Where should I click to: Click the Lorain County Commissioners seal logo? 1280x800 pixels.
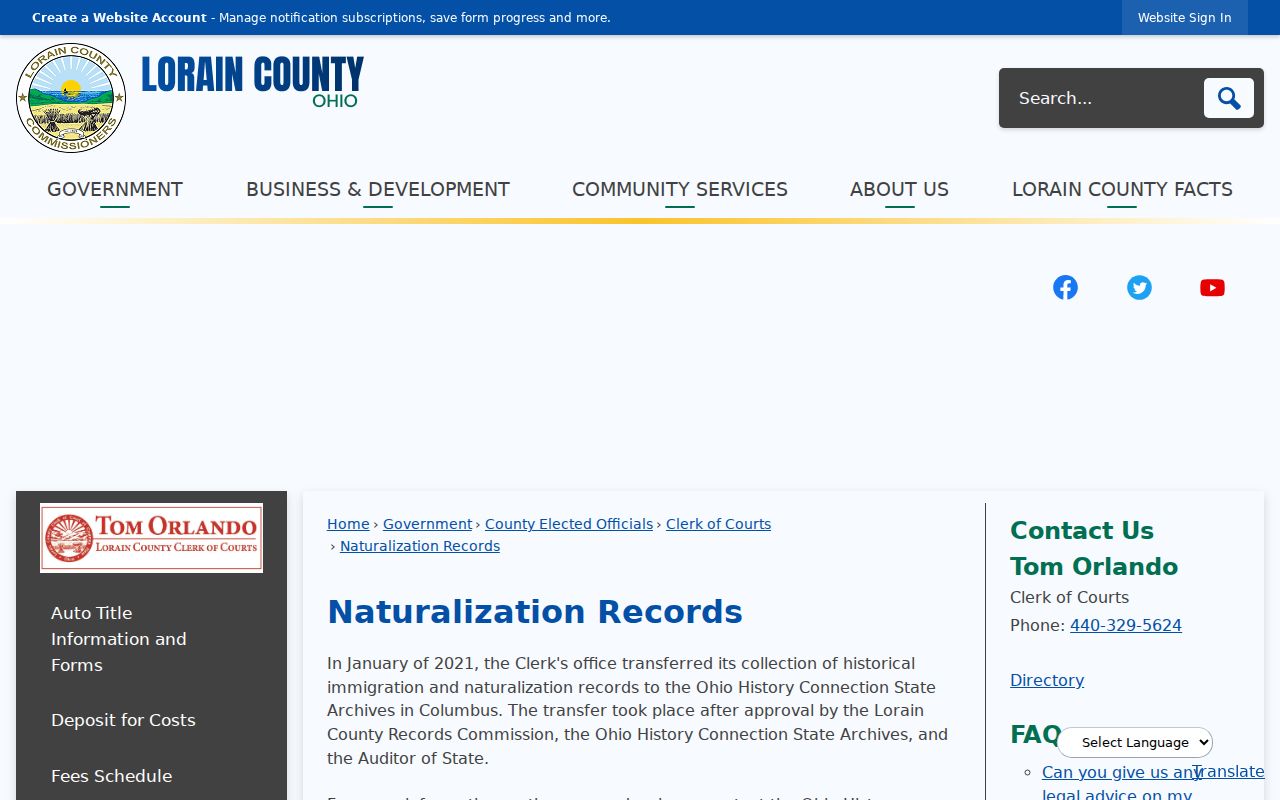[71, 98]
